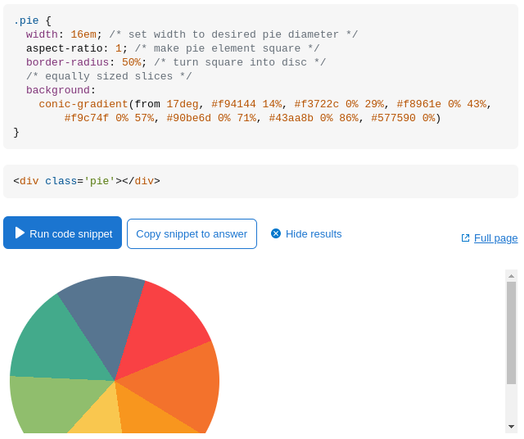Click Copy snippet to answer button

tap(192, 234)
